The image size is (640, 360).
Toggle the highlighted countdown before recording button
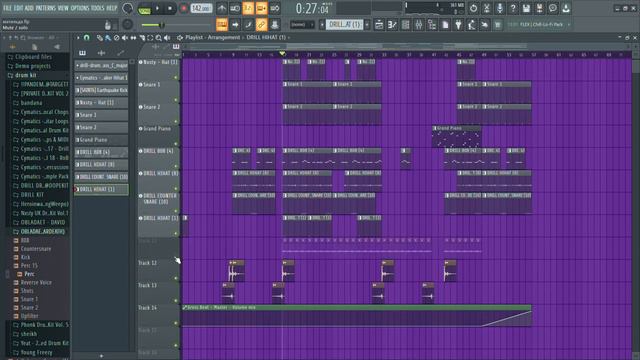(x=248, y=8)
